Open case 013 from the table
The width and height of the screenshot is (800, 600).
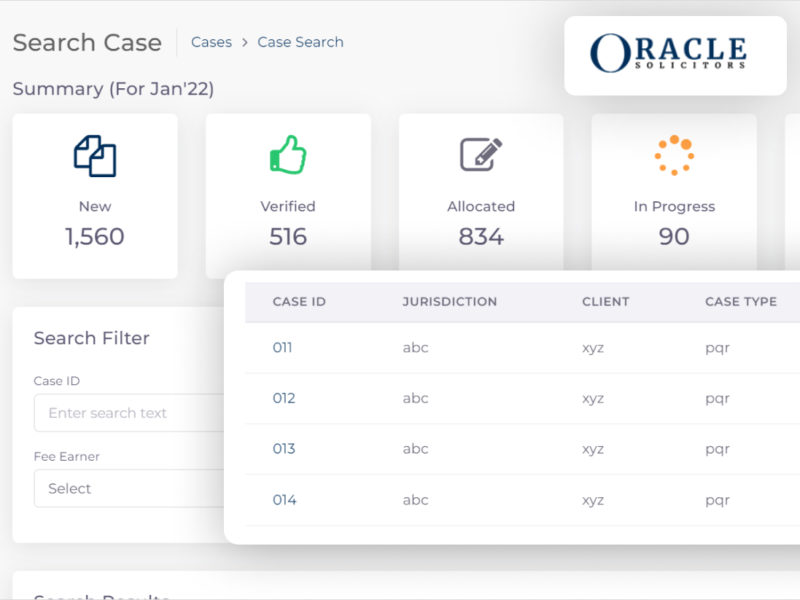(x=283, y=449)
